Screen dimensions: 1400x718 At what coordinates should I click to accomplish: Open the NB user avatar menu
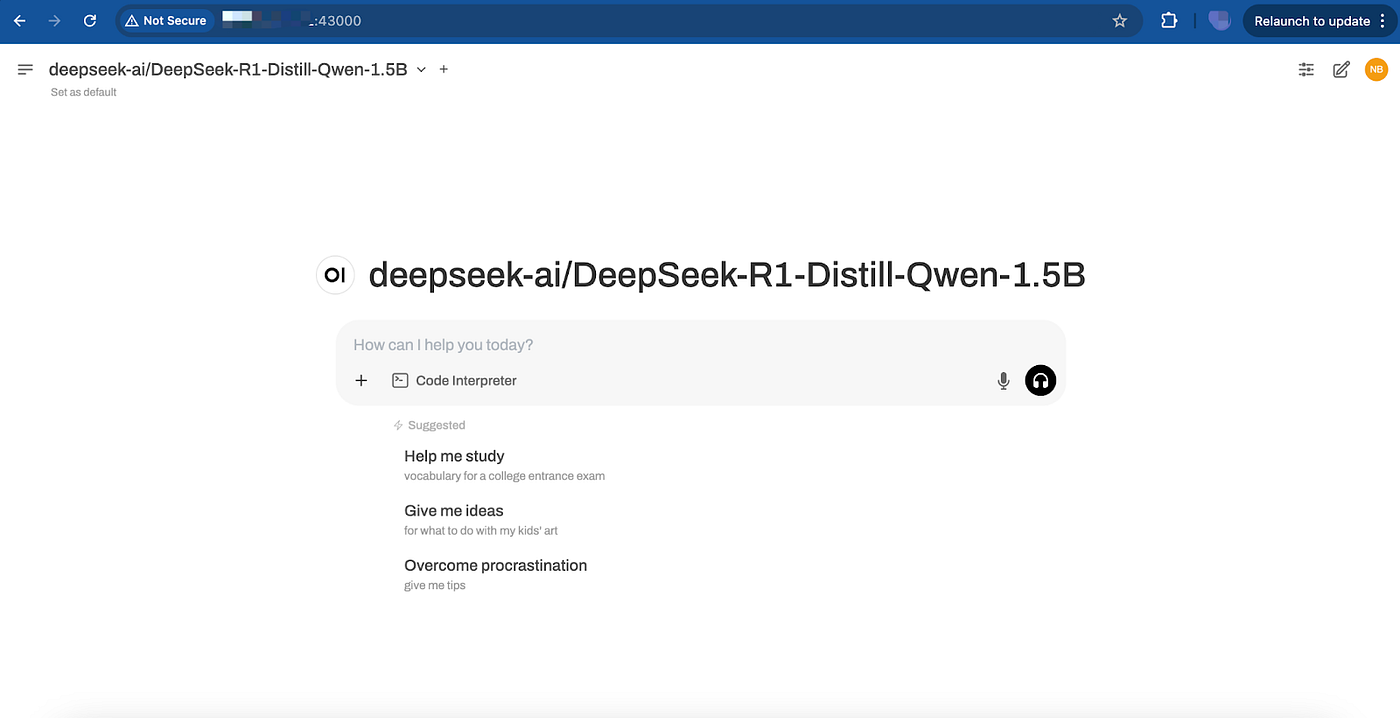click(1377, 69)
